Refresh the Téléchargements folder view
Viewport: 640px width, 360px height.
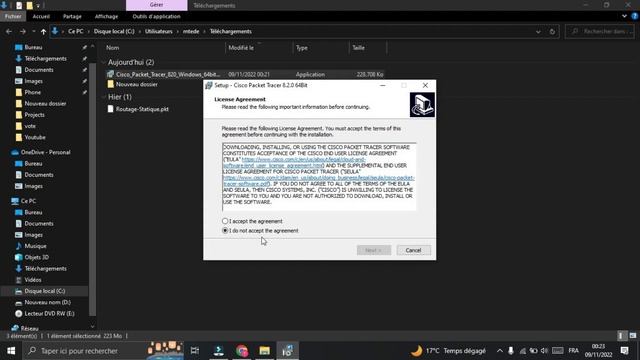[x=552, y=31]
